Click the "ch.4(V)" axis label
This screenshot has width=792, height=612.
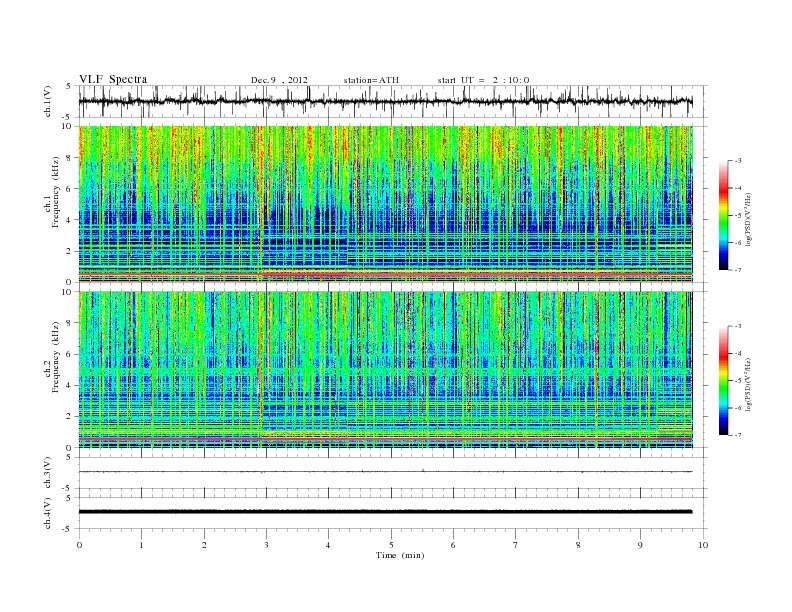click(48, 513)
